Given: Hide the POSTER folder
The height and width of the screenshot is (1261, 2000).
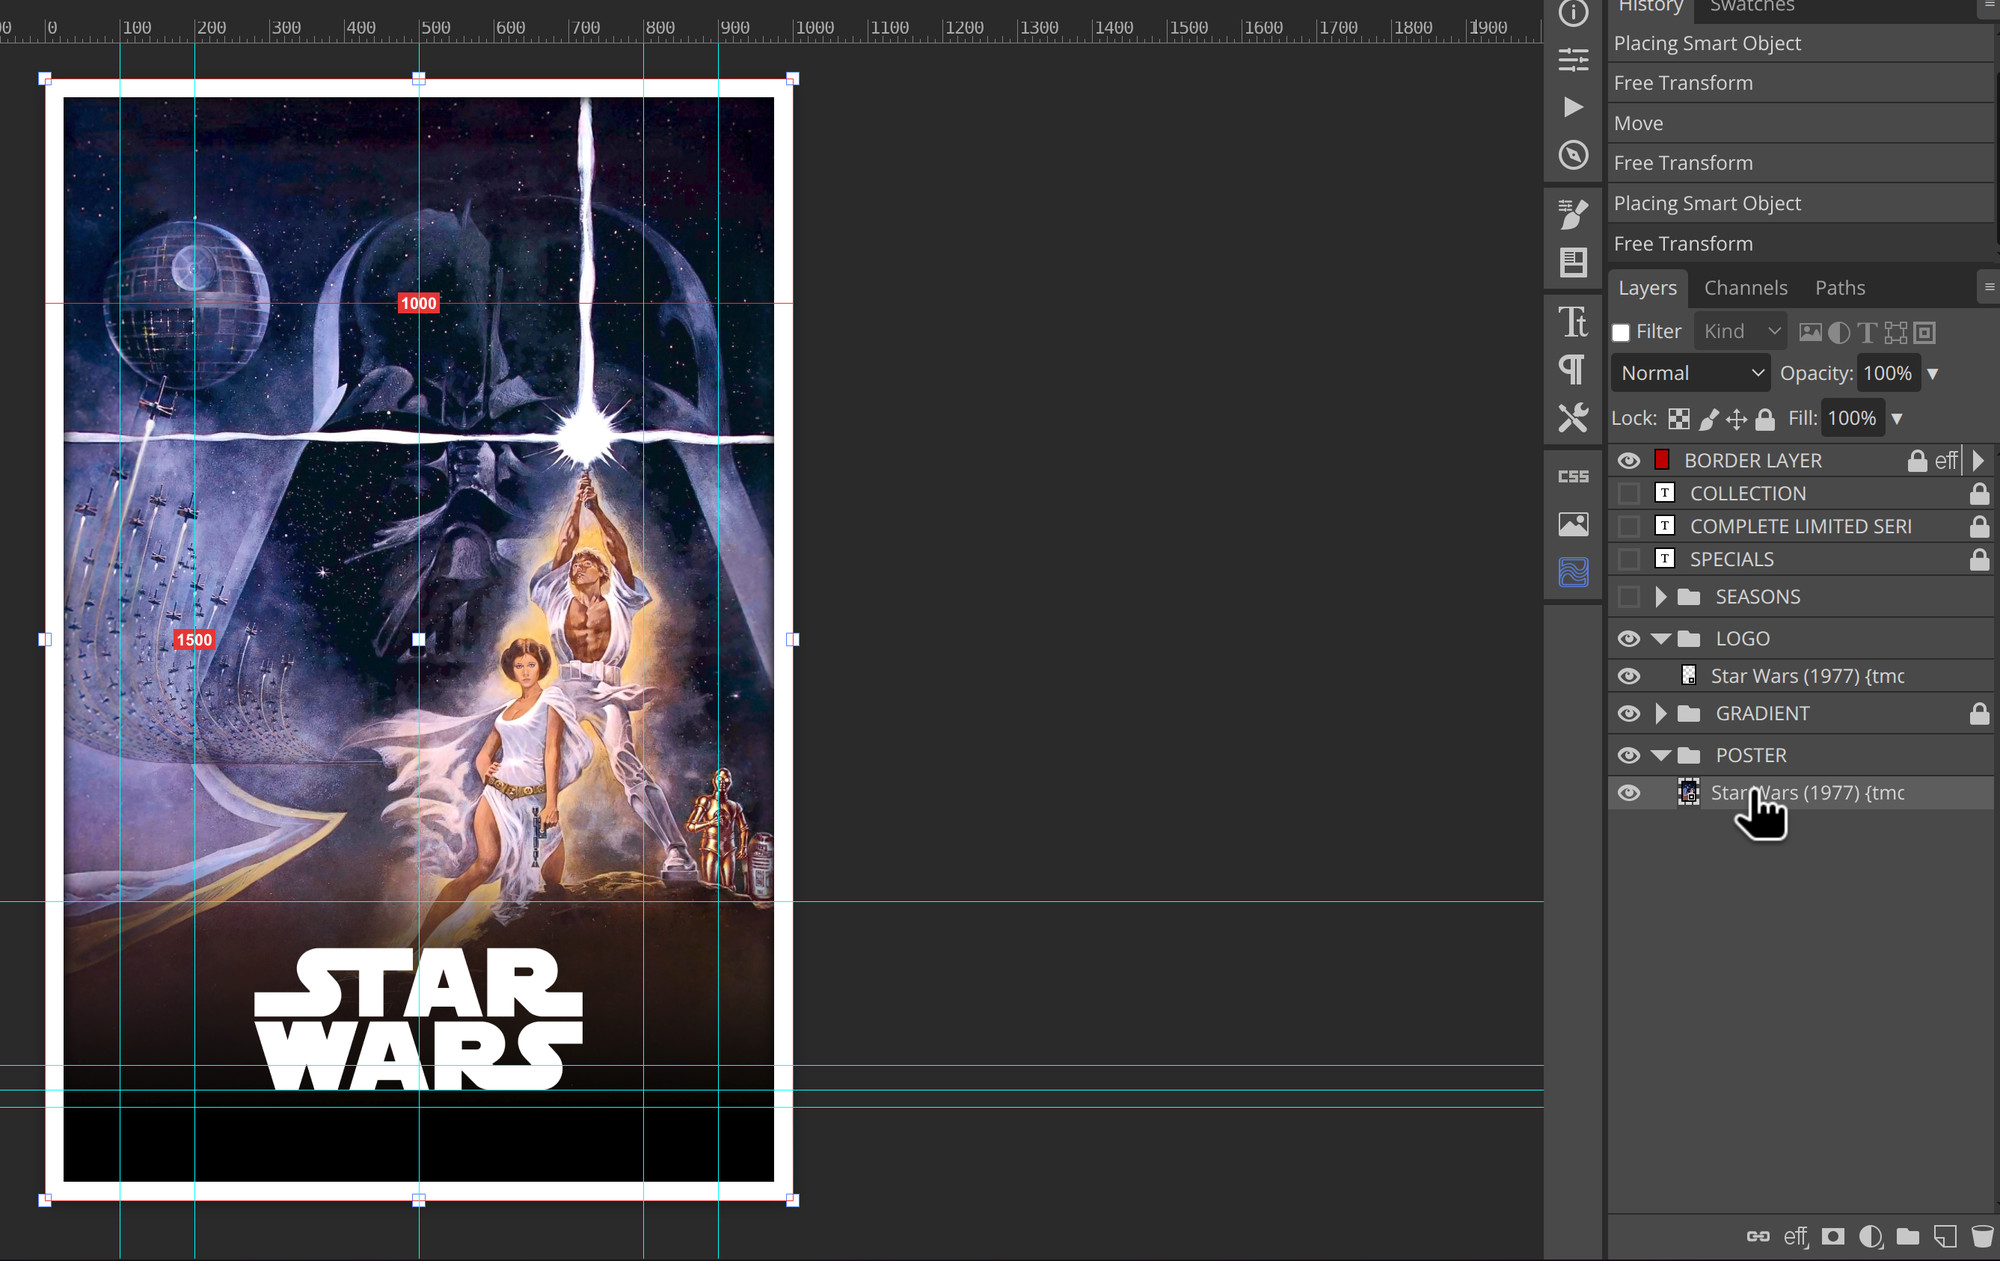Looking at the screenshot, I should pyautogui.click(x=1629, y=755).
